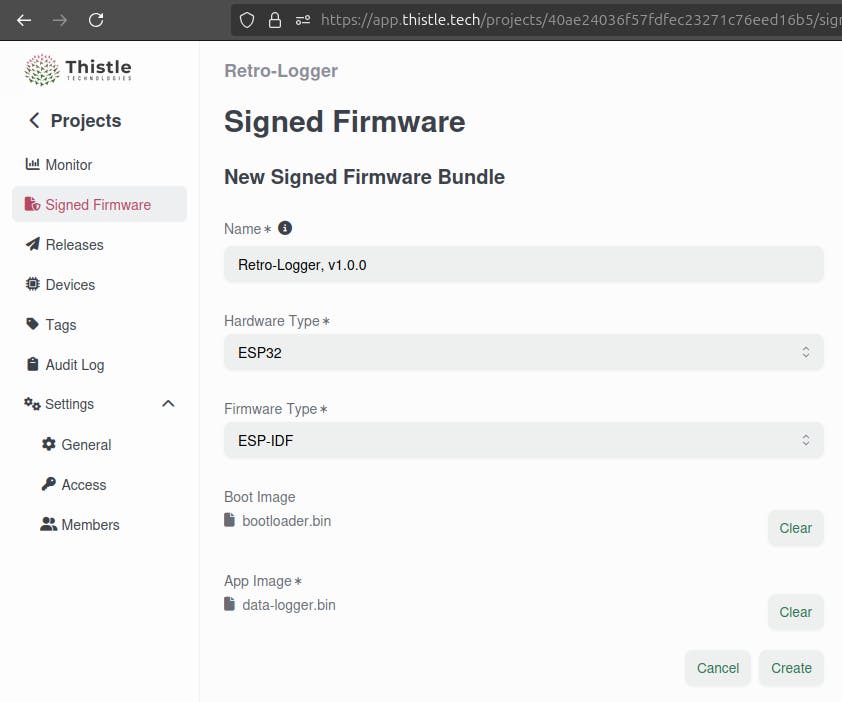
Task: Click the browser reload icon
Action: click(96, 19)
